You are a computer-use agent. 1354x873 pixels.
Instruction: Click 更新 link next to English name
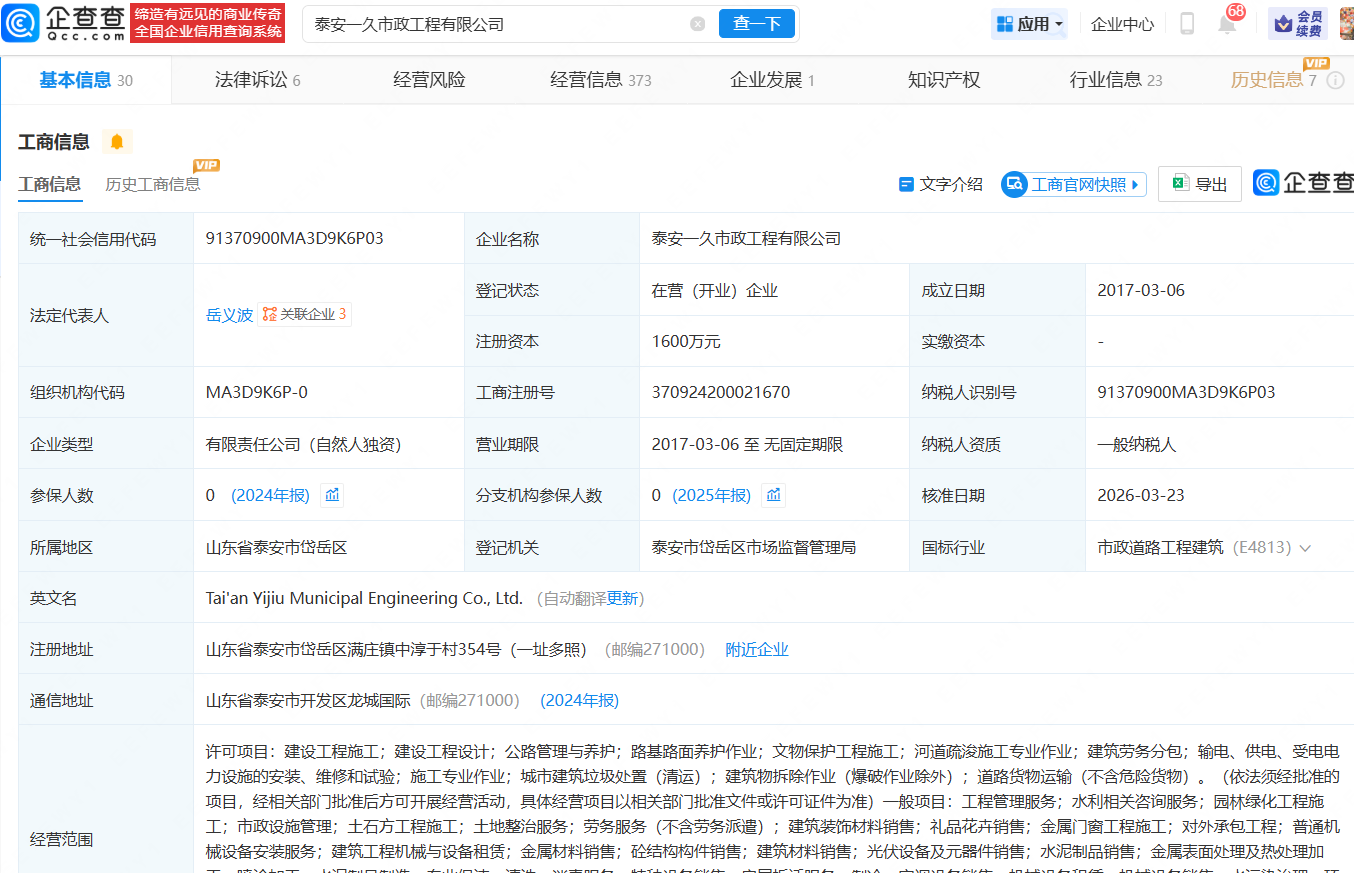622,598
